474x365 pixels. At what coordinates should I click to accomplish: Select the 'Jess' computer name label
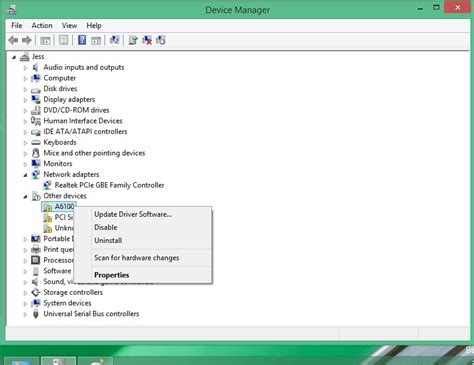[38, 57]
